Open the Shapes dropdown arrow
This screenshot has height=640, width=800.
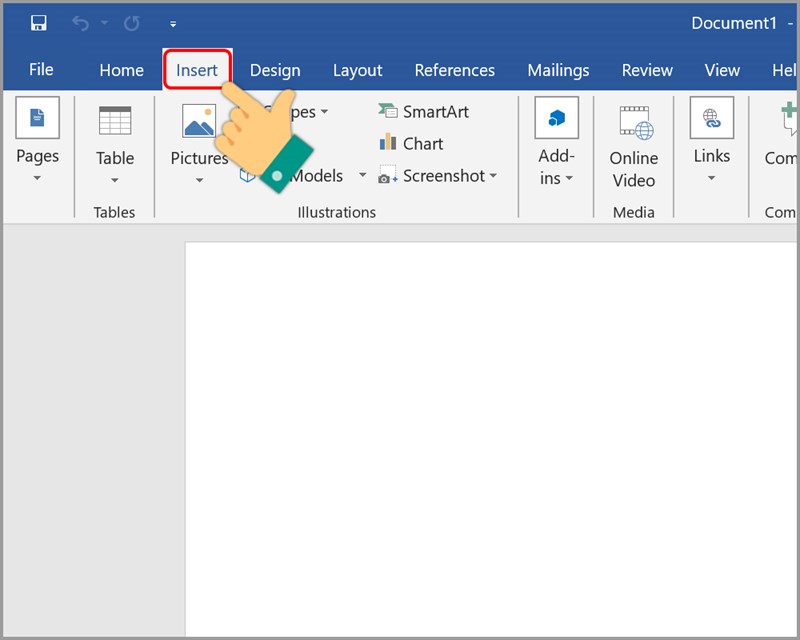tap(324, 111)
